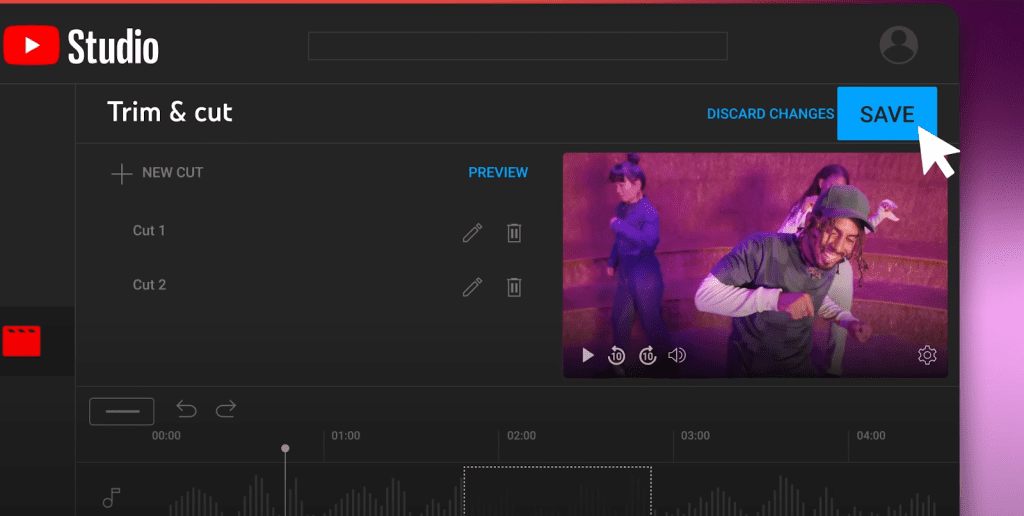Click the 01:00 timeline mark
Viewport: 1024px width, 516px height.
345,436
